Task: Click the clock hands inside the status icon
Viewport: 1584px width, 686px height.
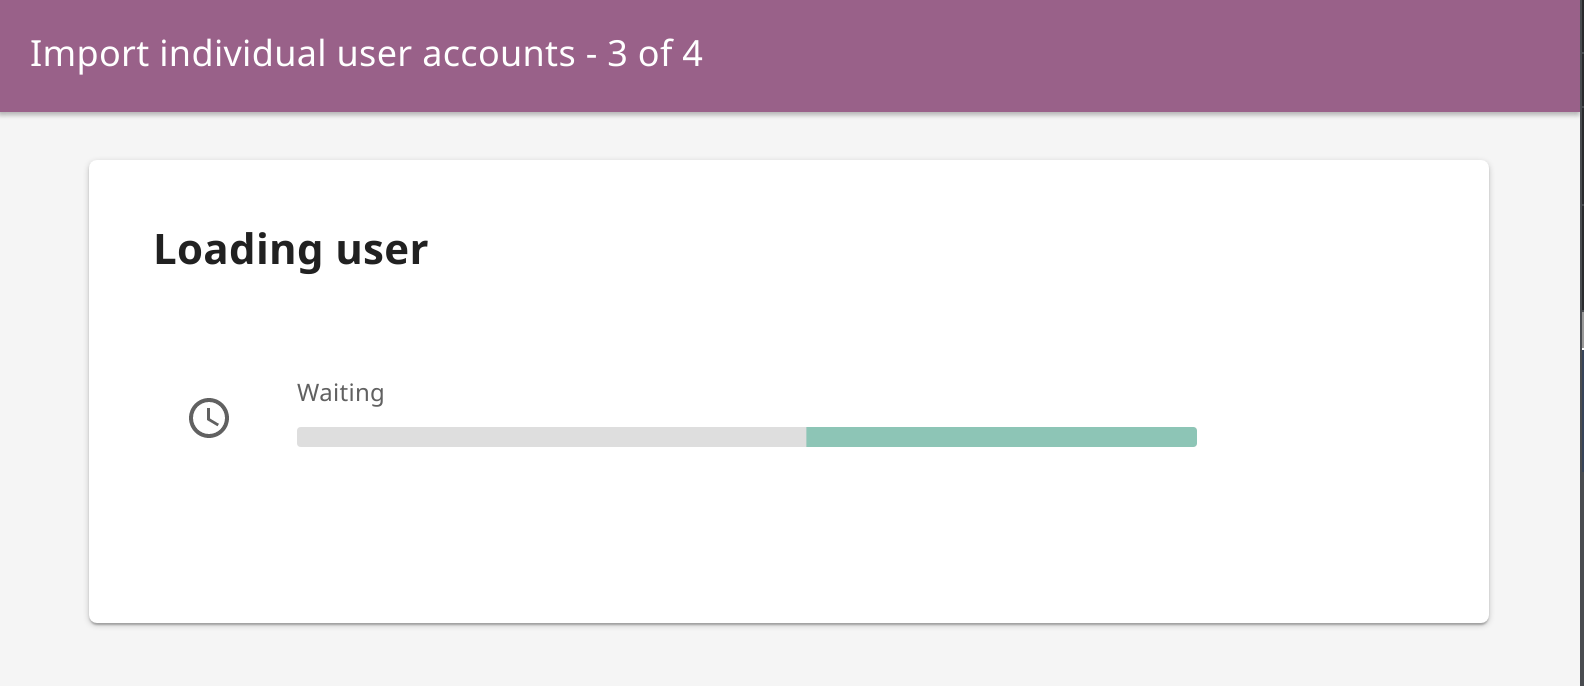Action: click(x=210, y=416)
